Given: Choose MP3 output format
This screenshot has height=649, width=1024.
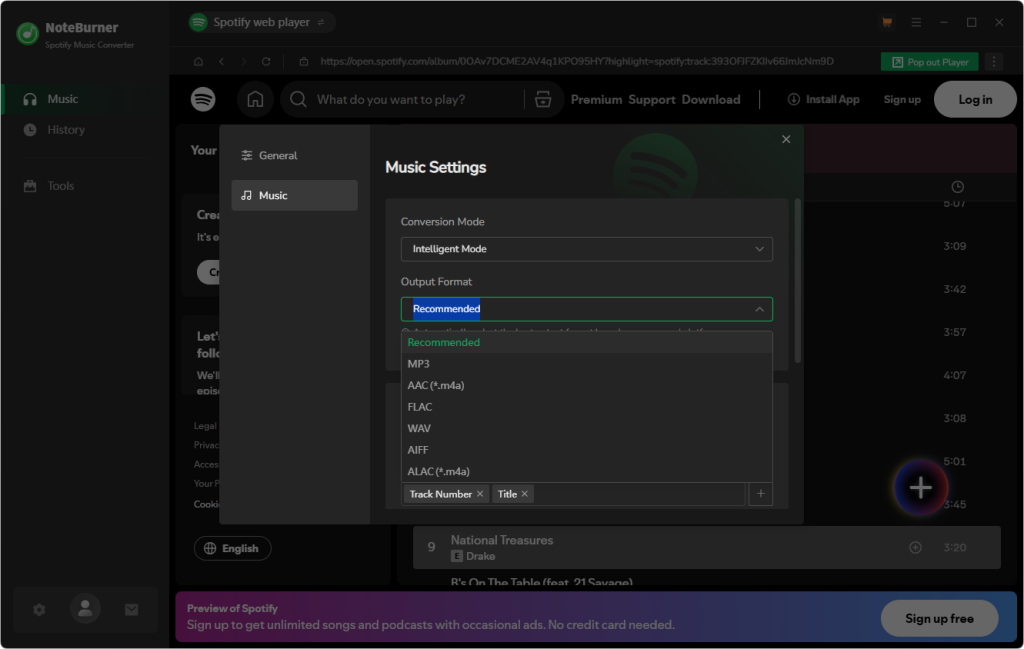Looking at the screenshot, I should tap(586, 364).
